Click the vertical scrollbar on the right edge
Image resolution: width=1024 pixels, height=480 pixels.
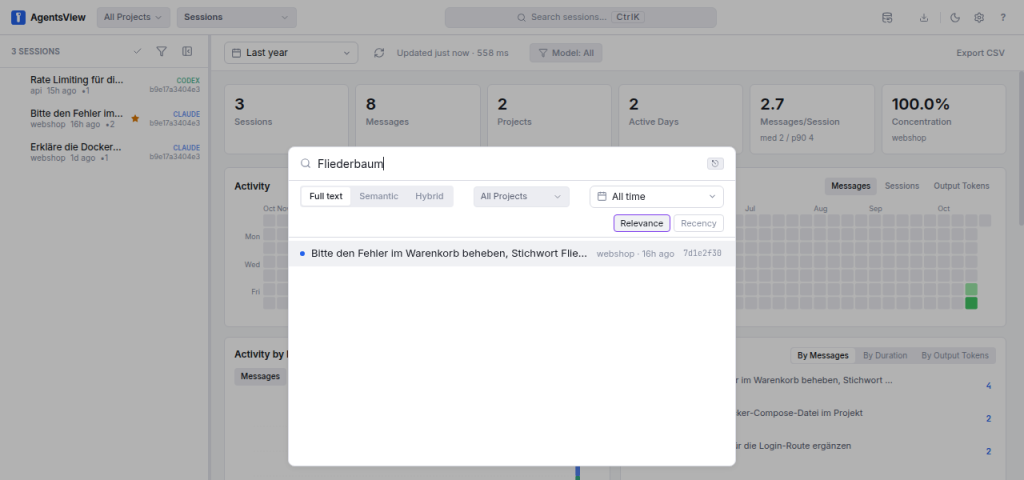(x=1020, y=147)
